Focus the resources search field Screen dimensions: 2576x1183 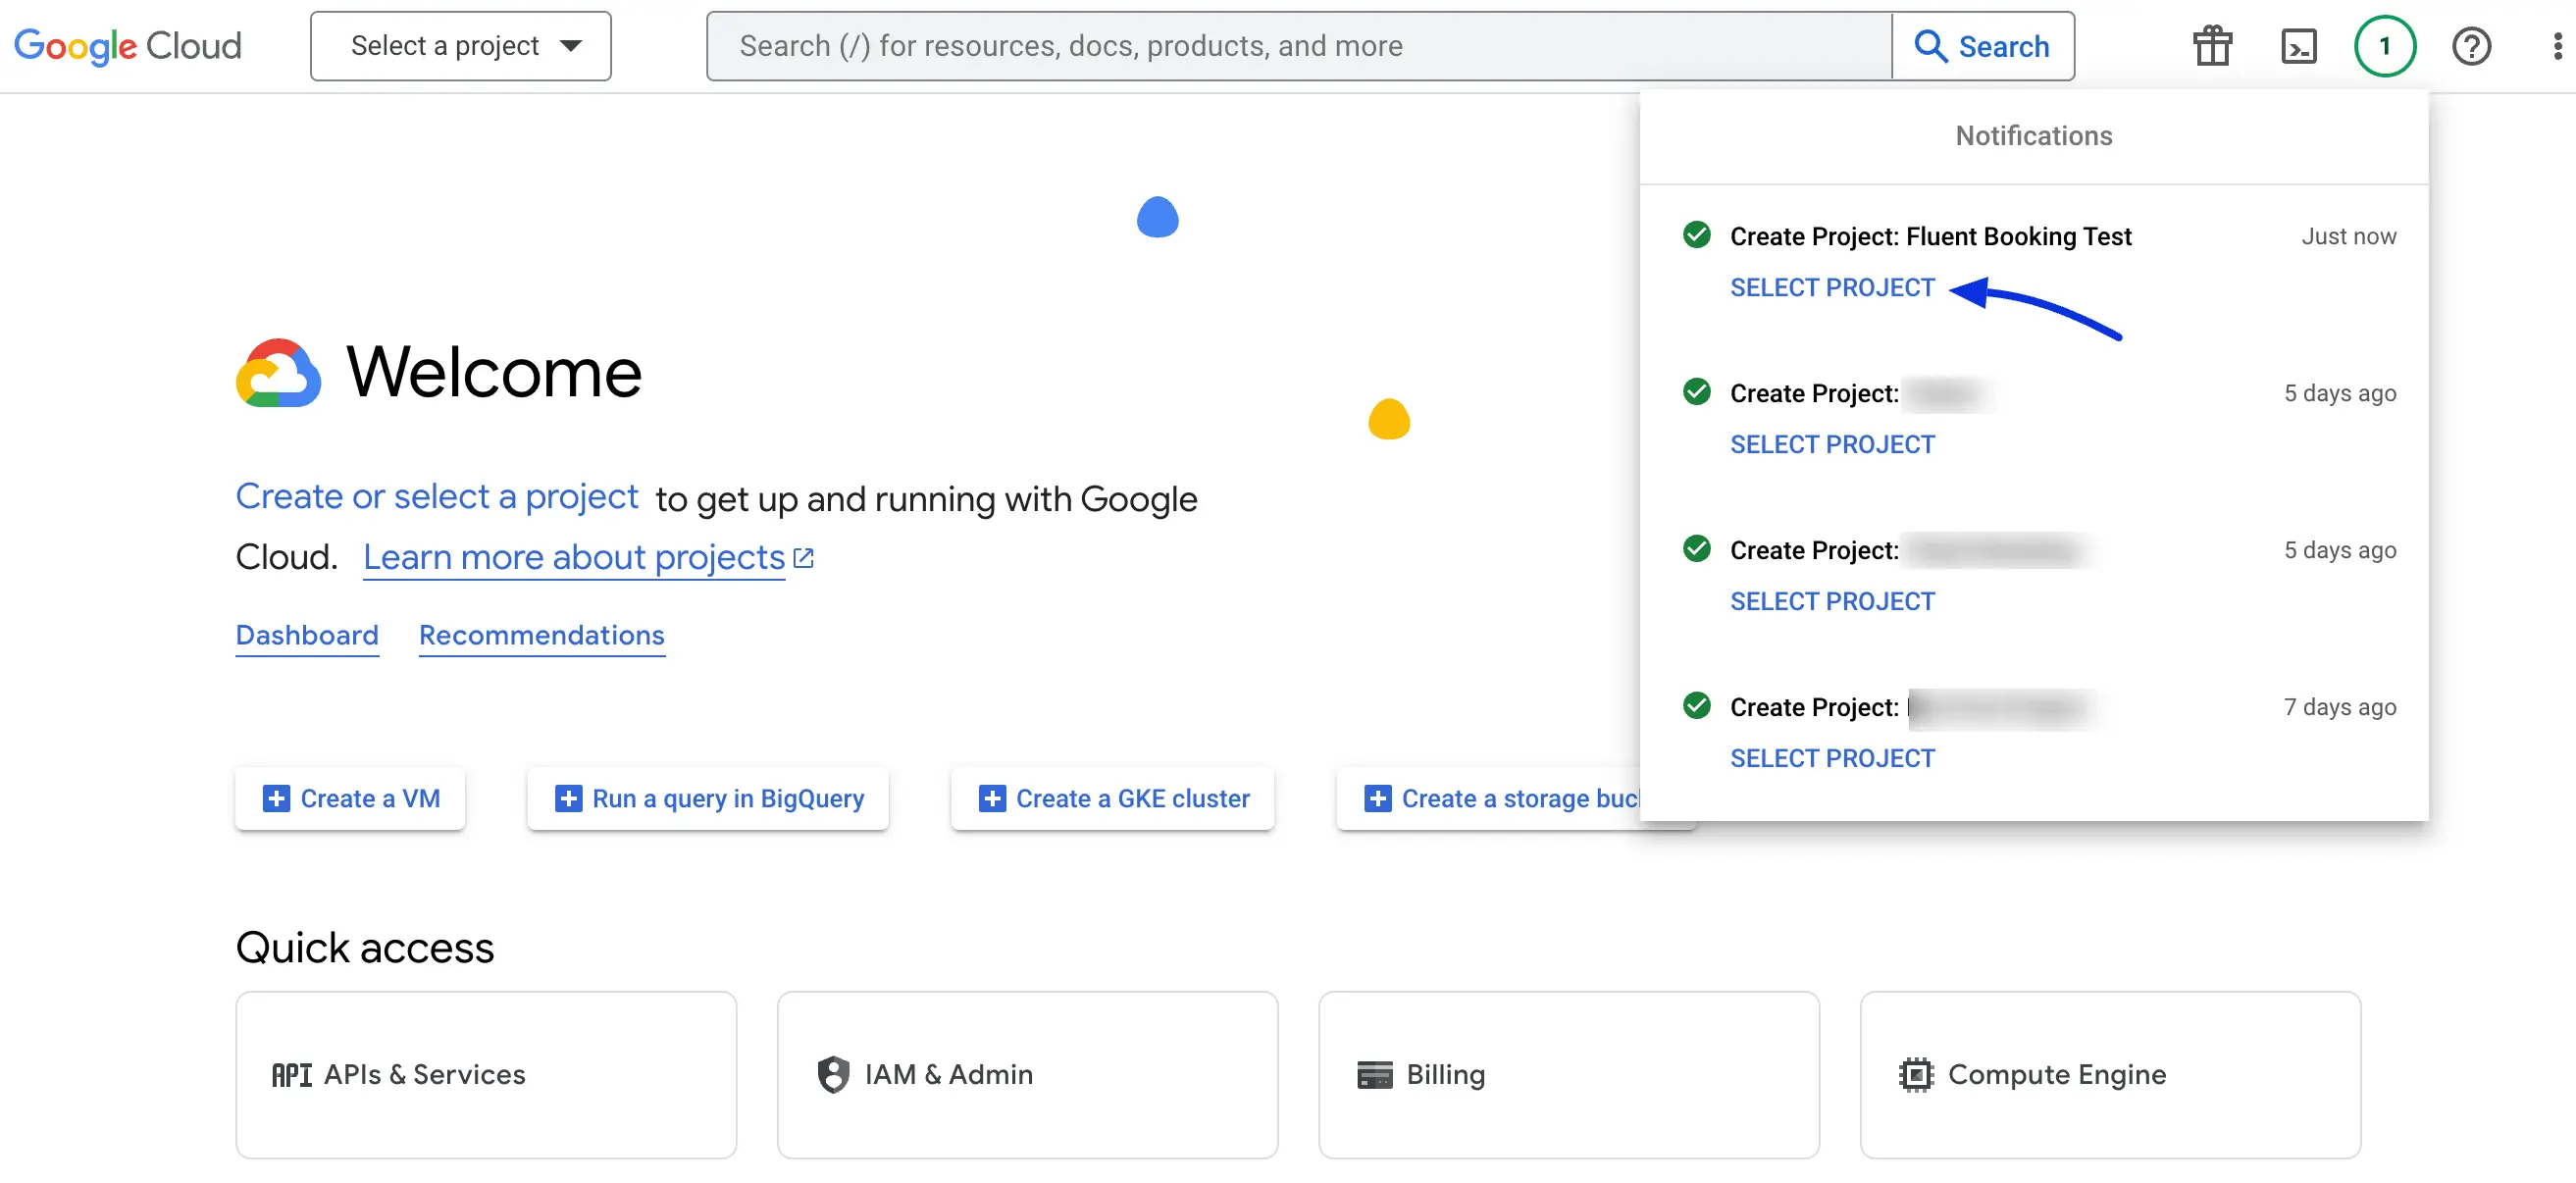1299,46
